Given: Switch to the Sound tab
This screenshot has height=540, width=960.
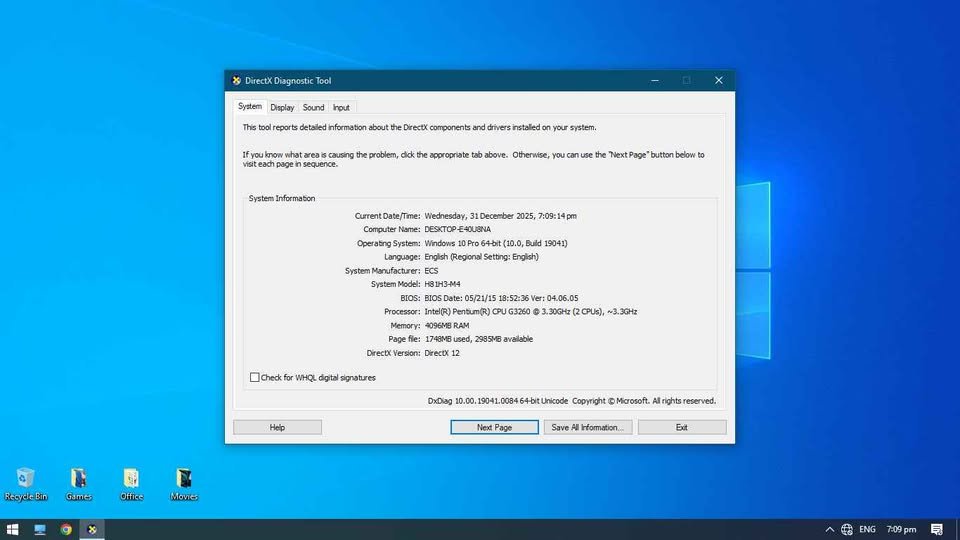Looking at the screenshot, I should point(313,107).
